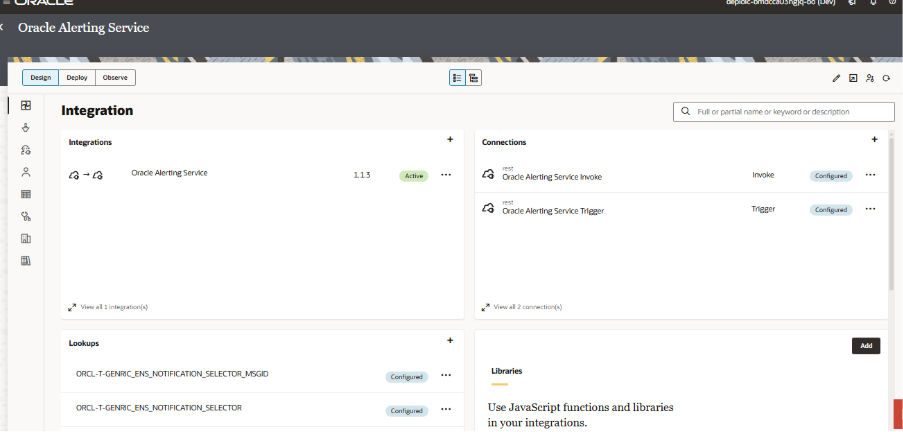Open the library books icon in sidebar
Image resolution: width=903 pixels, height=432 pixels.
tap(25, 261)
